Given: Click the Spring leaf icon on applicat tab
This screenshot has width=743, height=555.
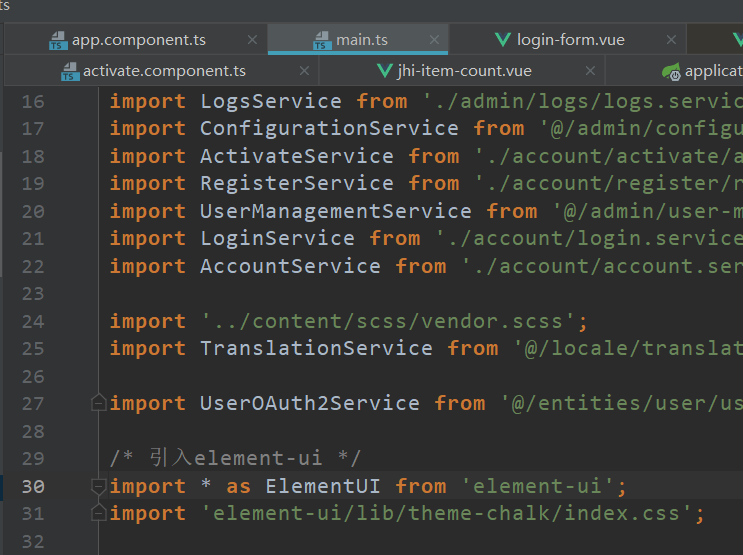Looking at the screenshot, I should (x=671, y=72).
